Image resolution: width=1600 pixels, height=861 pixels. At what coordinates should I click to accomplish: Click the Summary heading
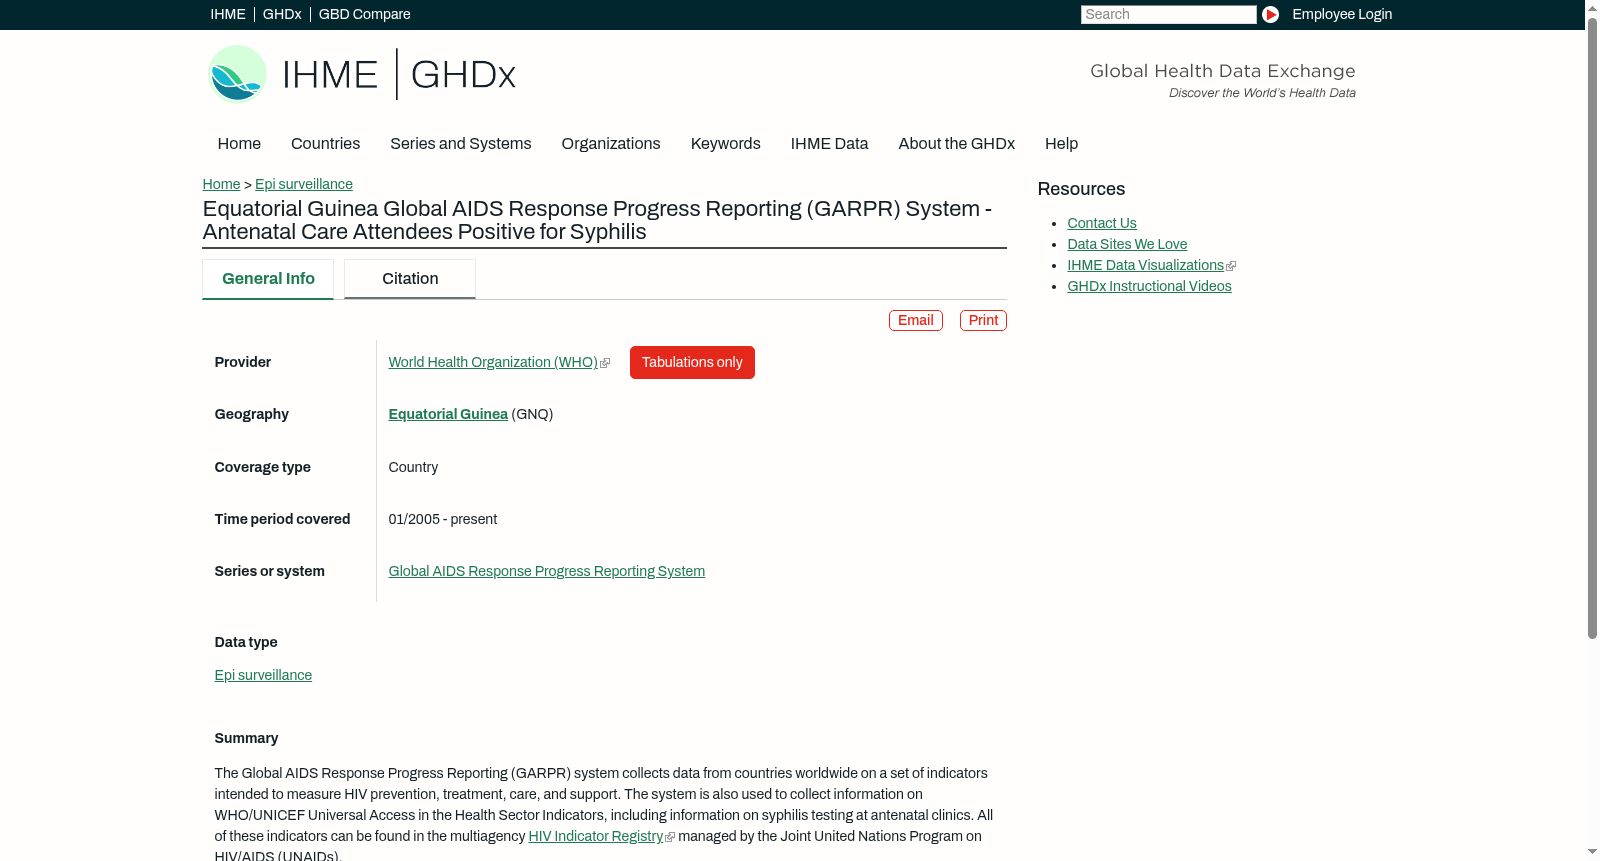click(x=246, y=738)
